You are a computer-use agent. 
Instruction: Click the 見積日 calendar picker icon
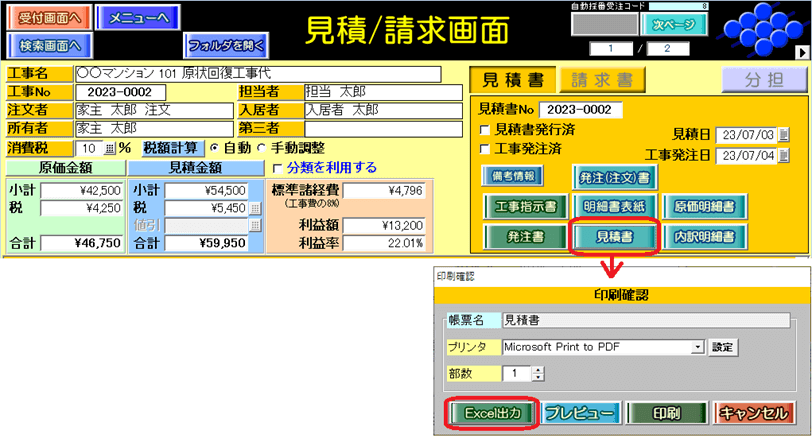[784, 136]
